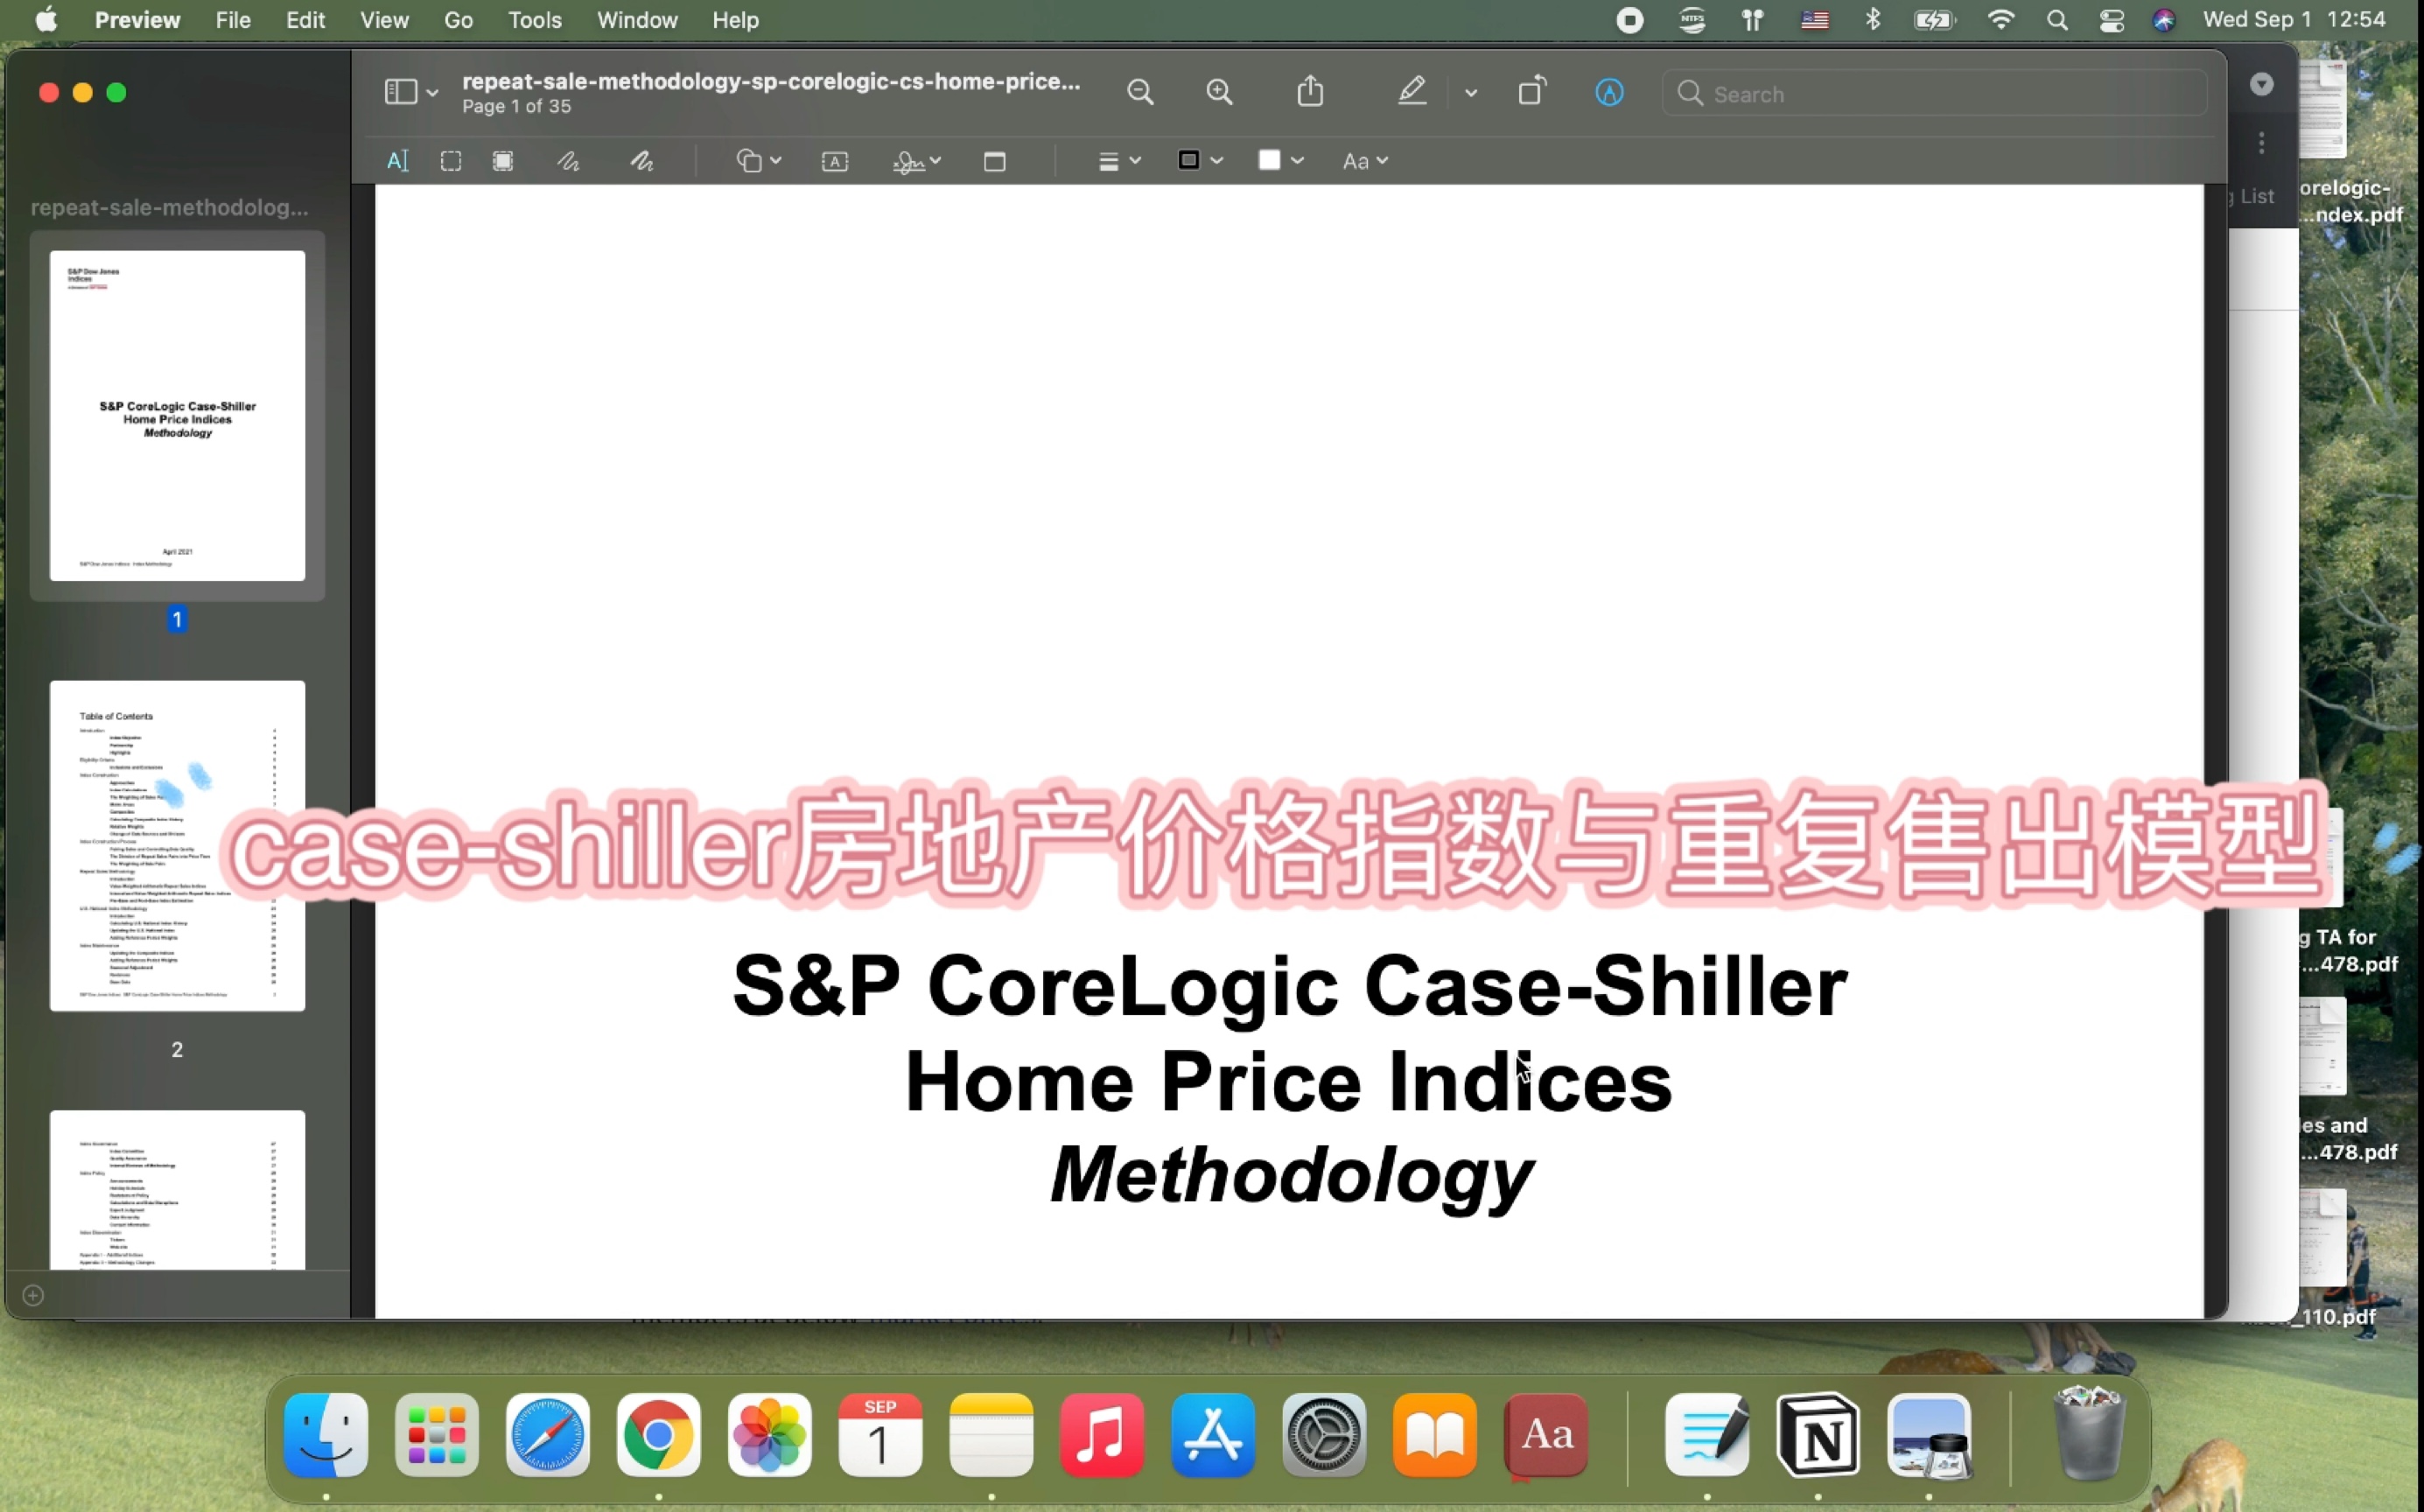Viewport: 2424px width, 1512px height.
Task: Expand the text style dropdown
Action: pos(1363,160)
